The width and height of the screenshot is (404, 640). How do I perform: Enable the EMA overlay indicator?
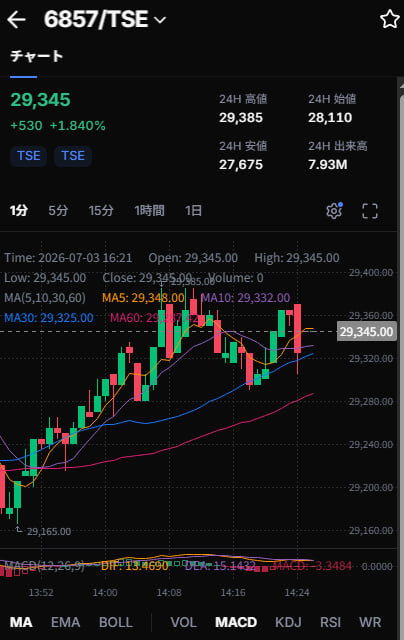tap(65, 622)
